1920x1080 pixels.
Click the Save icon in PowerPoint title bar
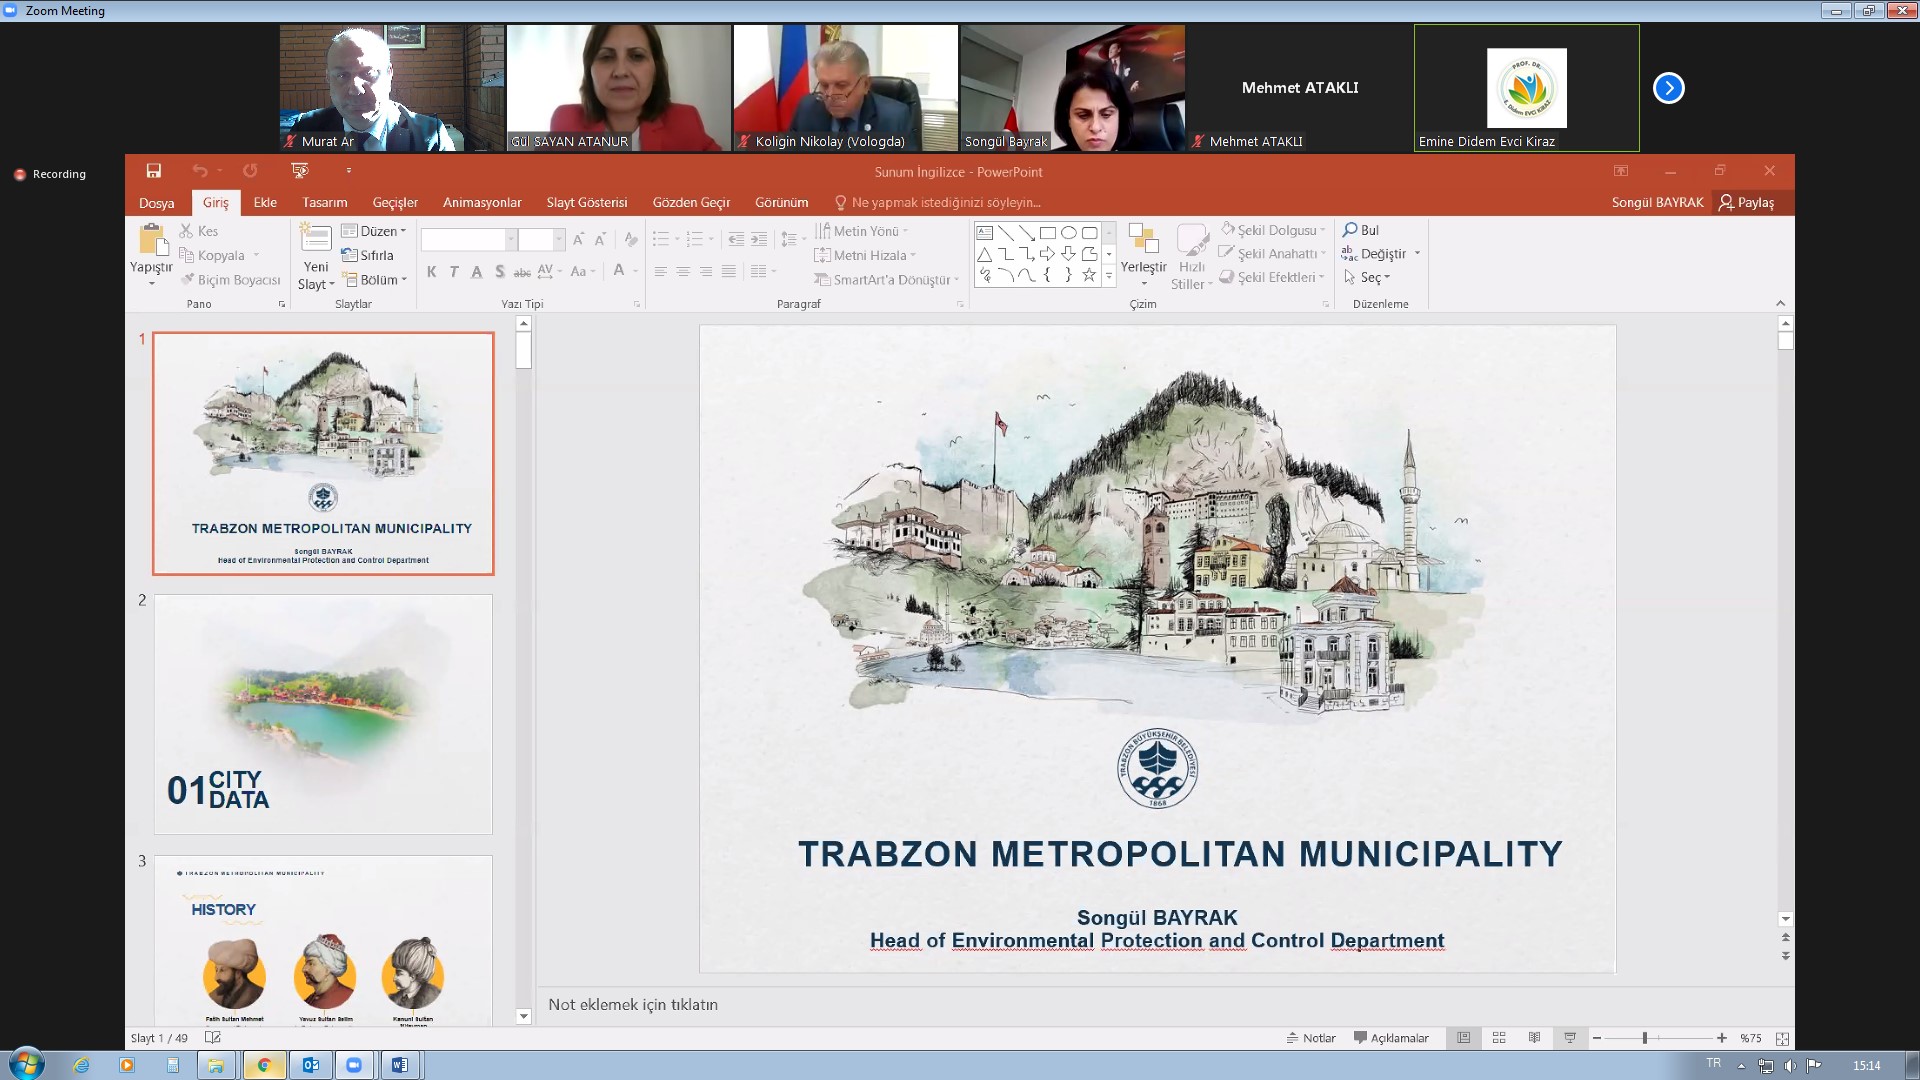pyautogui.click(x=153, y=171)
